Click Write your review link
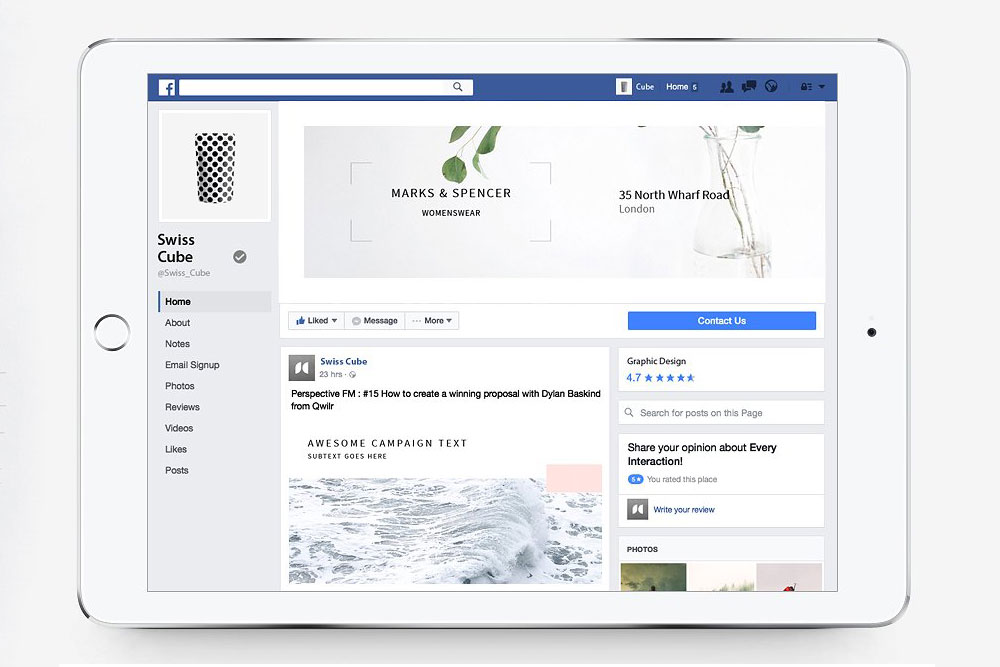Screen dimensions: 1000x667 pos(684,509)
